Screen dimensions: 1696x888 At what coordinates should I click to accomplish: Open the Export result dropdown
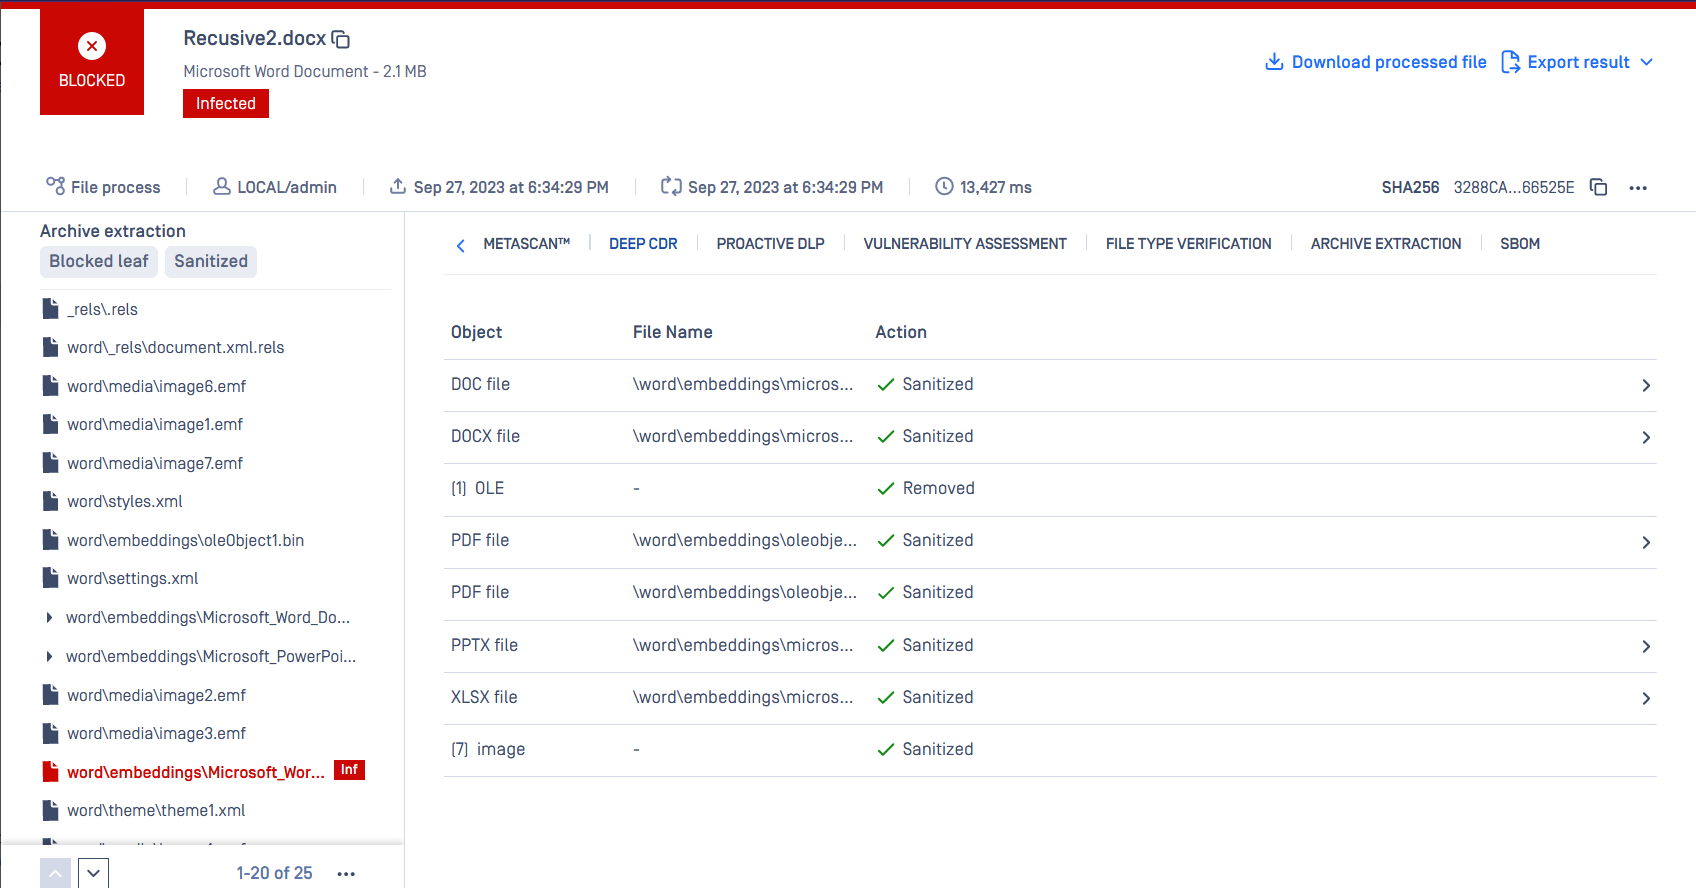[x=1577, y=62]
